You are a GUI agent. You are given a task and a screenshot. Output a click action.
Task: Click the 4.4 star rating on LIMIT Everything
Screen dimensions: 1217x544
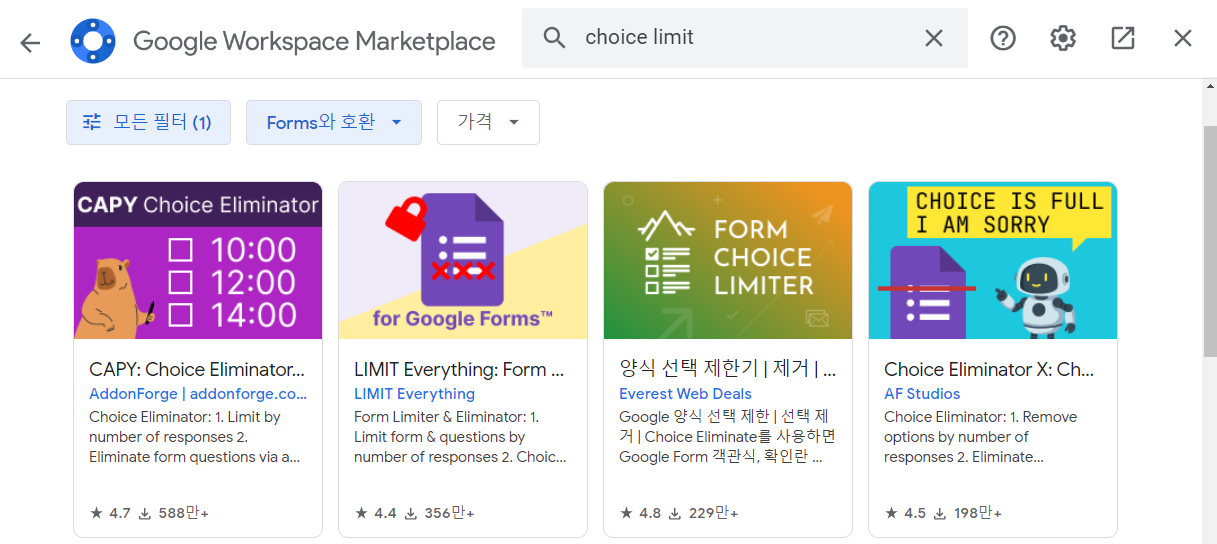pos(375,513)
